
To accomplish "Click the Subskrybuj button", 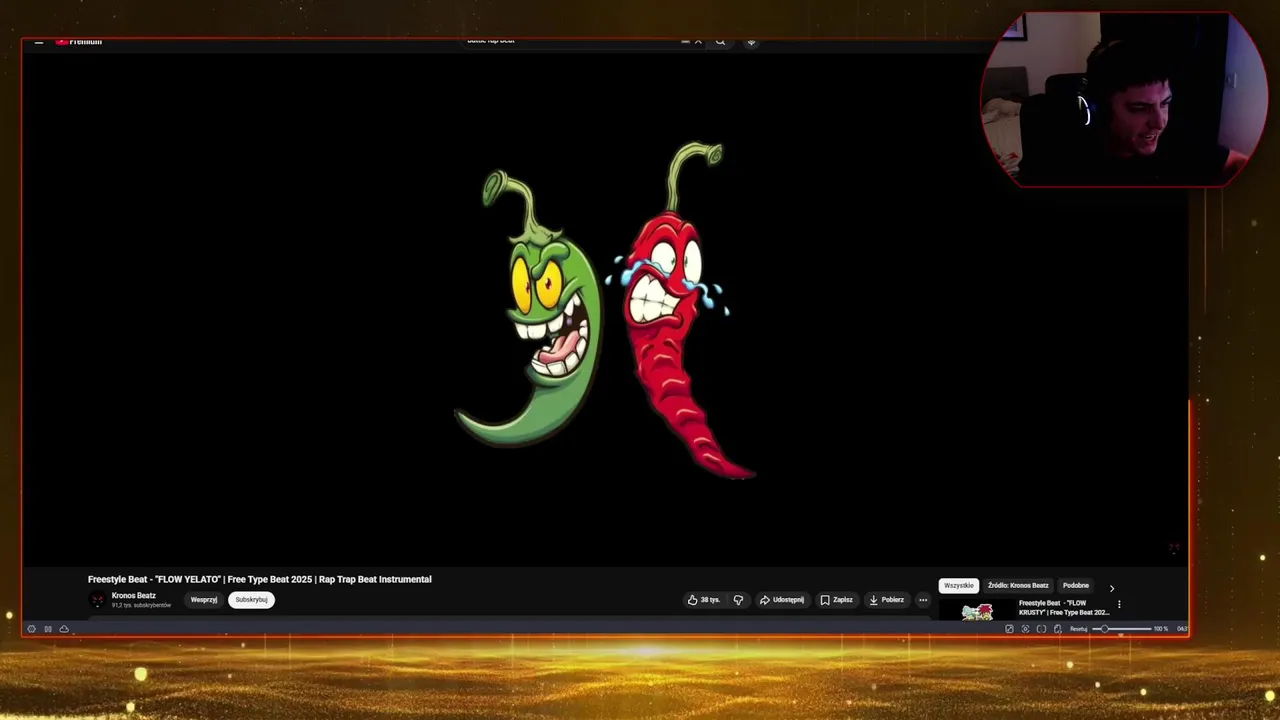I will tap(251, 600).
